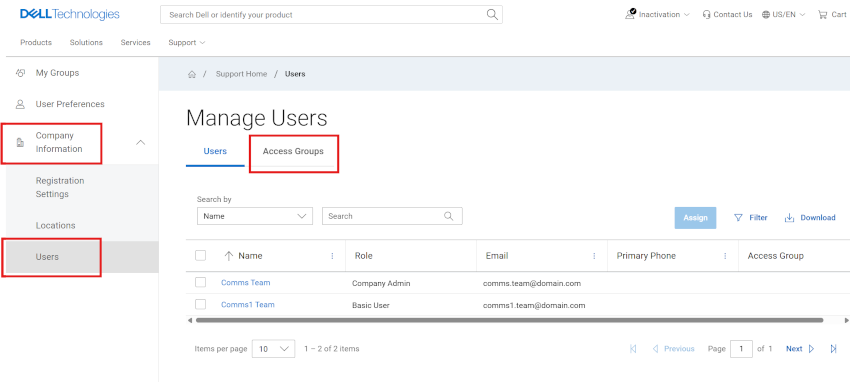Select all users with header checkbox
The width and height of the screenshot is (850, 382).
point(201,255)
